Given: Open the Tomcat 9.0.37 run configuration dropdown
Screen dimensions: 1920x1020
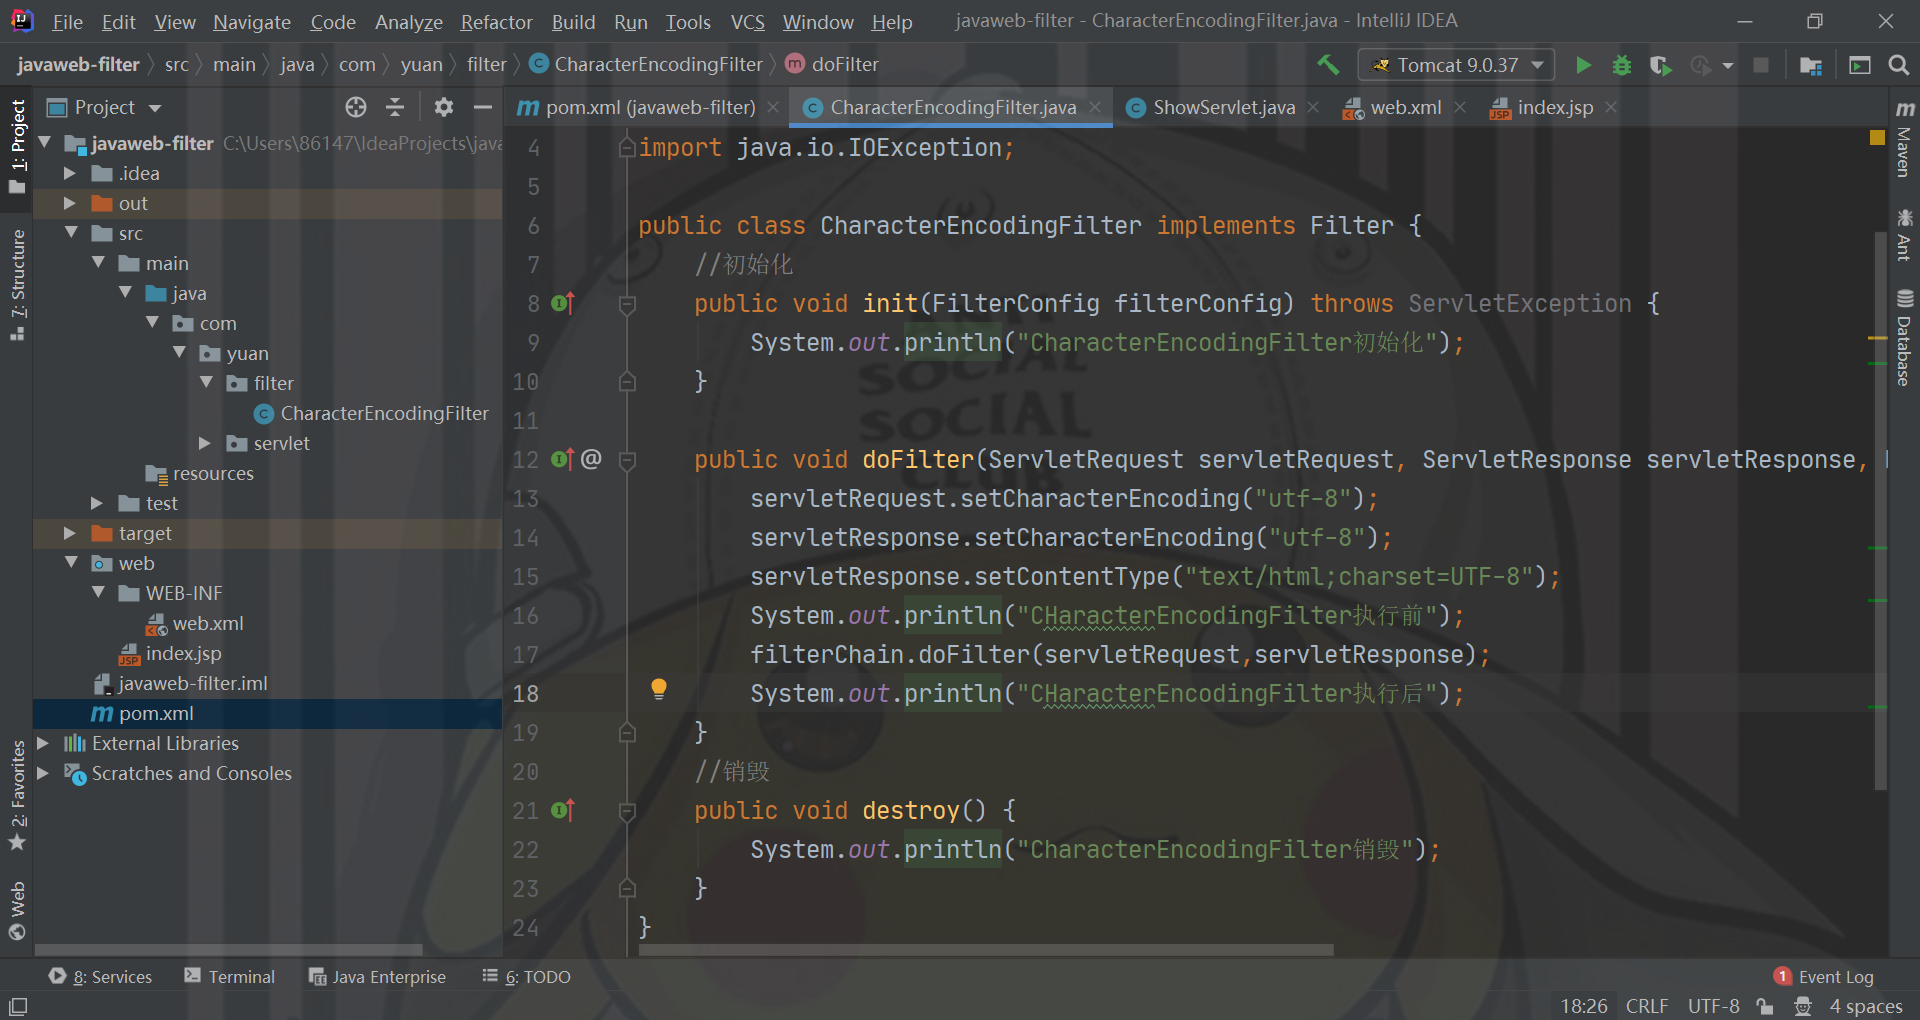Looking at the screenshot, I should (x=1456, y=65).
